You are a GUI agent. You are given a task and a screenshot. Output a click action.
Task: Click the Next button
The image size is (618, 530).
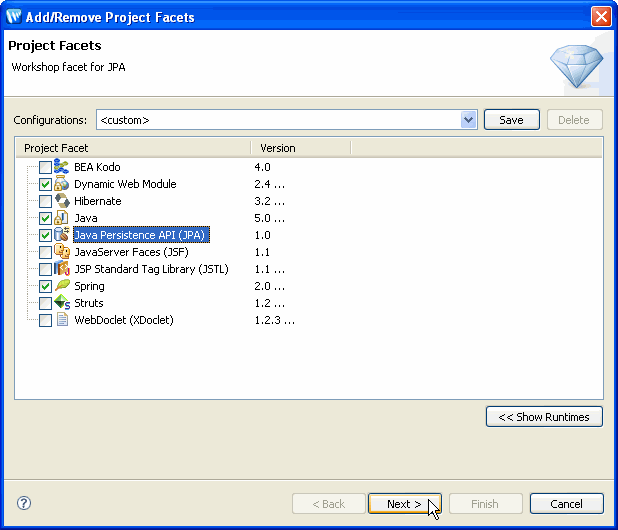(x=404, y=504)
